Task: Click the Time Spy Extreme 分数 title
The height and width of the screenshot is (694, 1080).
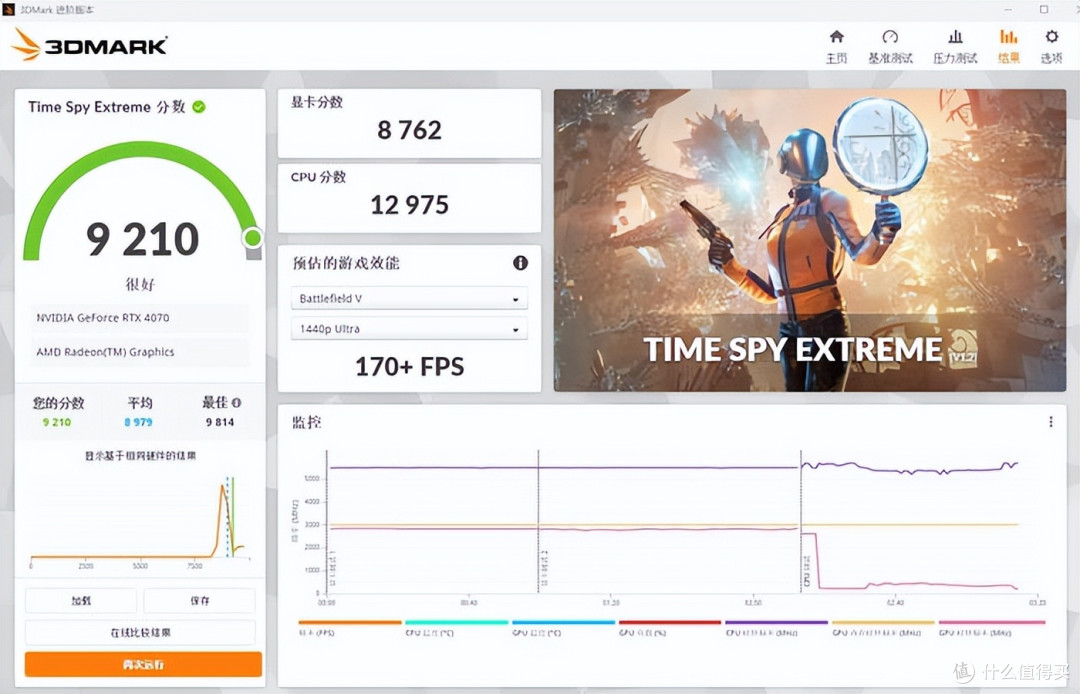Action: [x=107, y=107]
